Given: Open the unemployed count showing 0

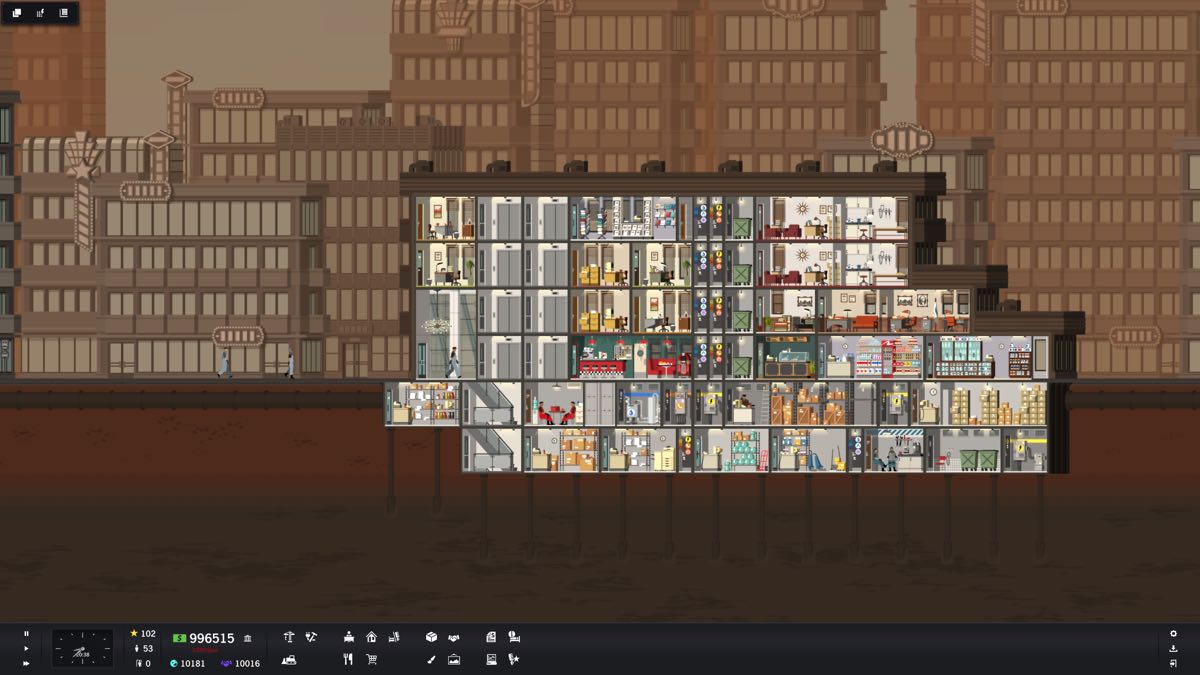Looking at the screenshot, I should (x=143, y=663).
